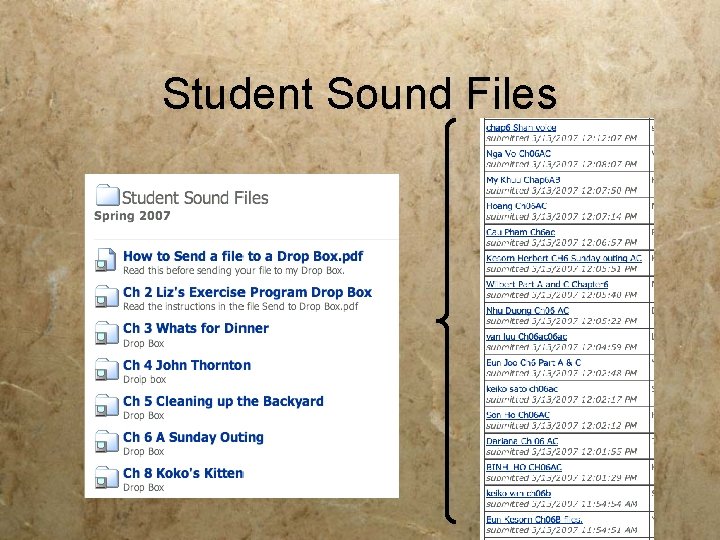720x540 pixels.
Task: Click the 'submitted 3/13/2007 12:02:12 PM' timestamp
Action: (x=562, y=426)
